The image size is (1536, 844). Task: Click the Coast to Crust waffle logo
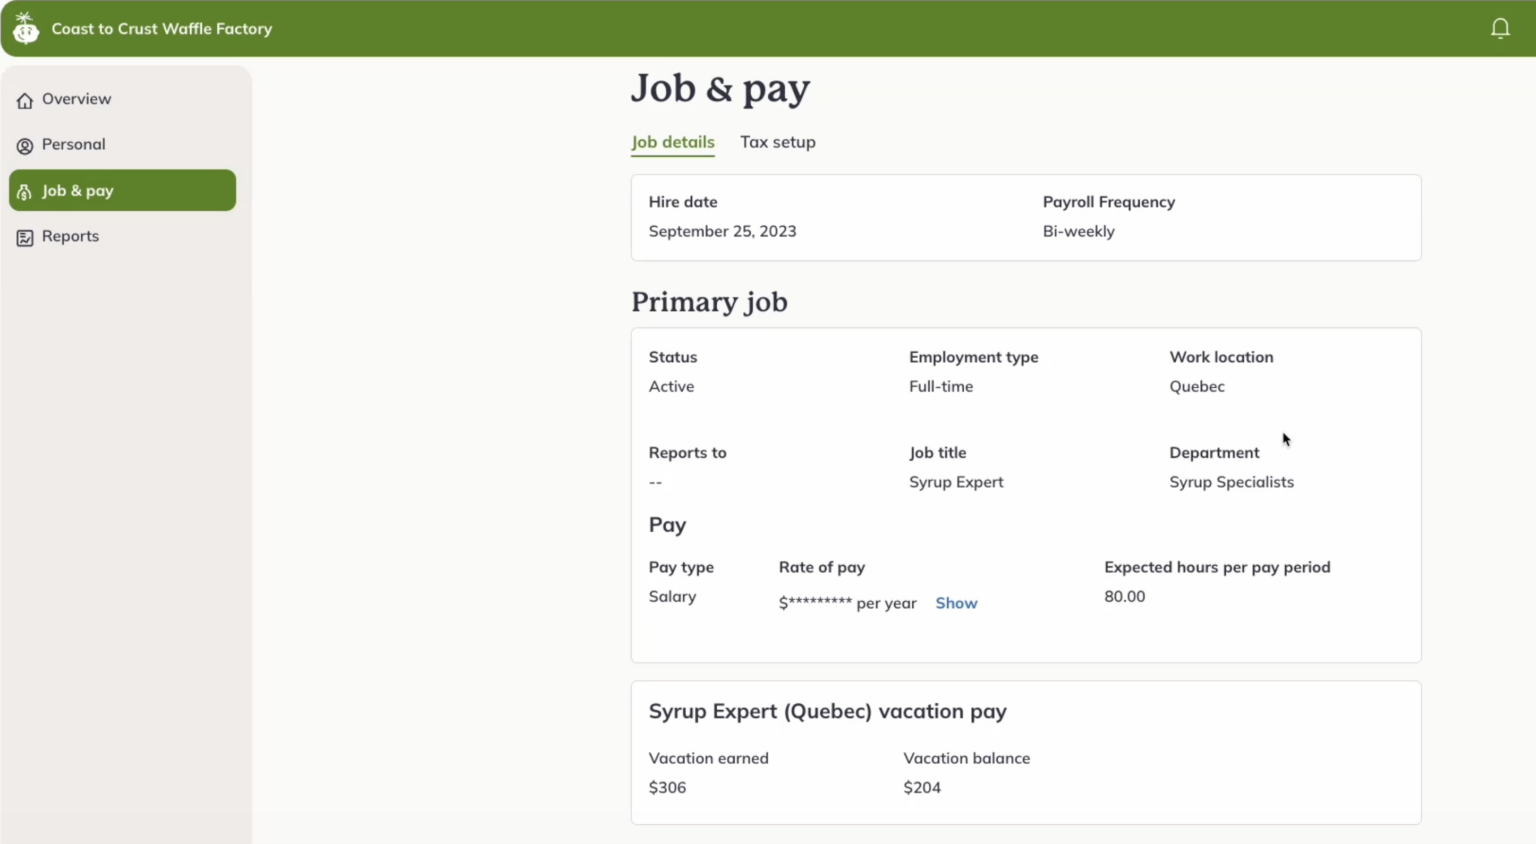[x=25, y=28]
